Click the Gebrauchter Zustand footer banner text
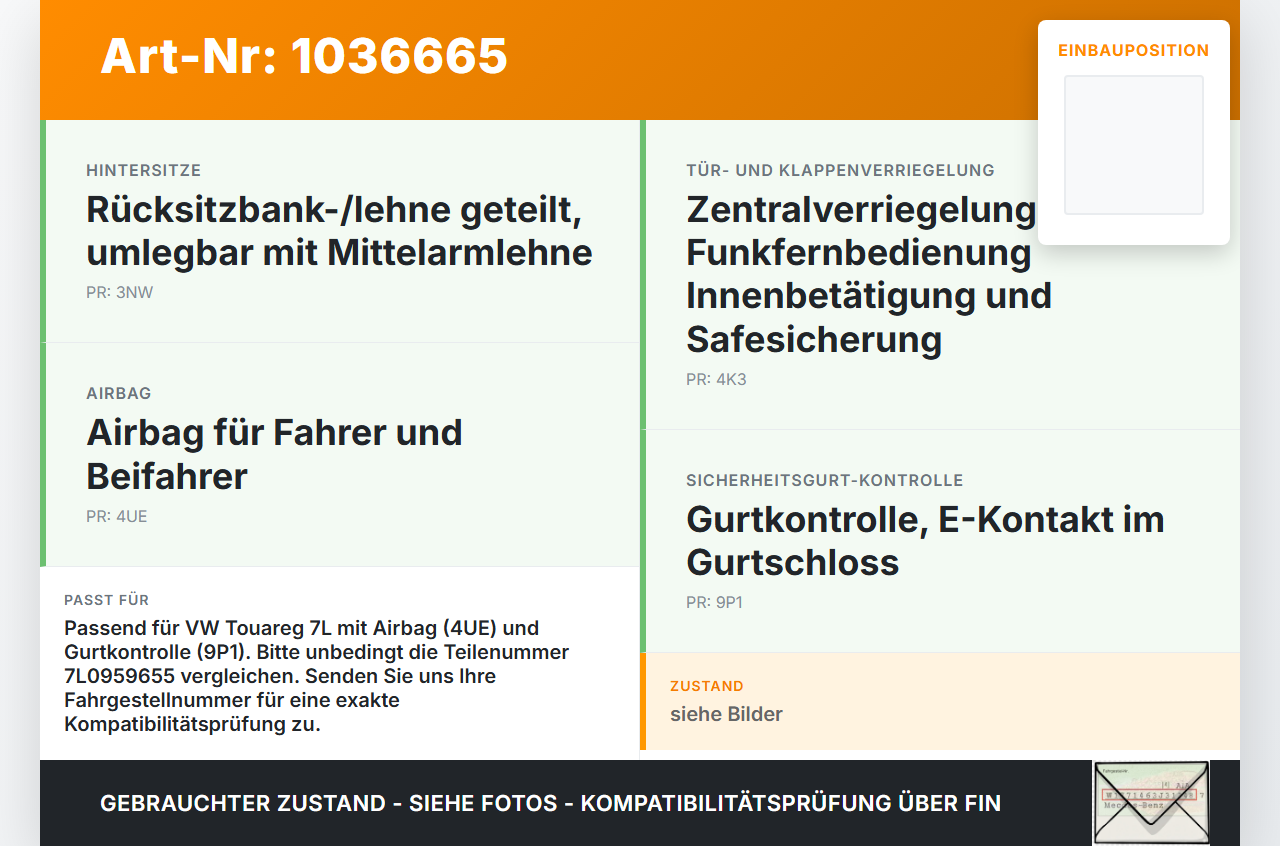 pyautogui.click(x=550, y=803)
